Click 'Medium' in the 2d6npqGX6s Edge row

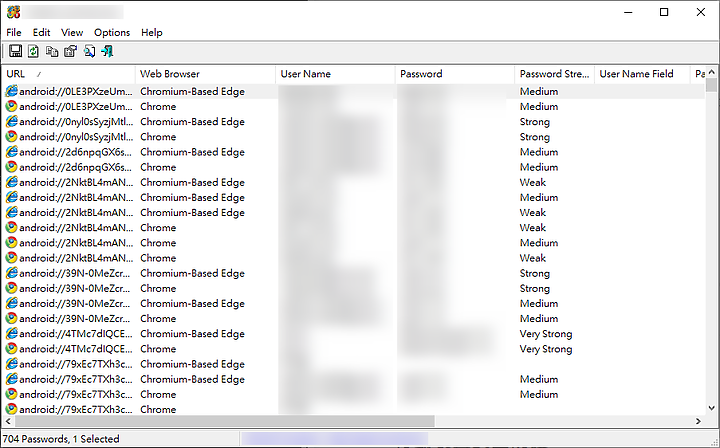(539, 152)
